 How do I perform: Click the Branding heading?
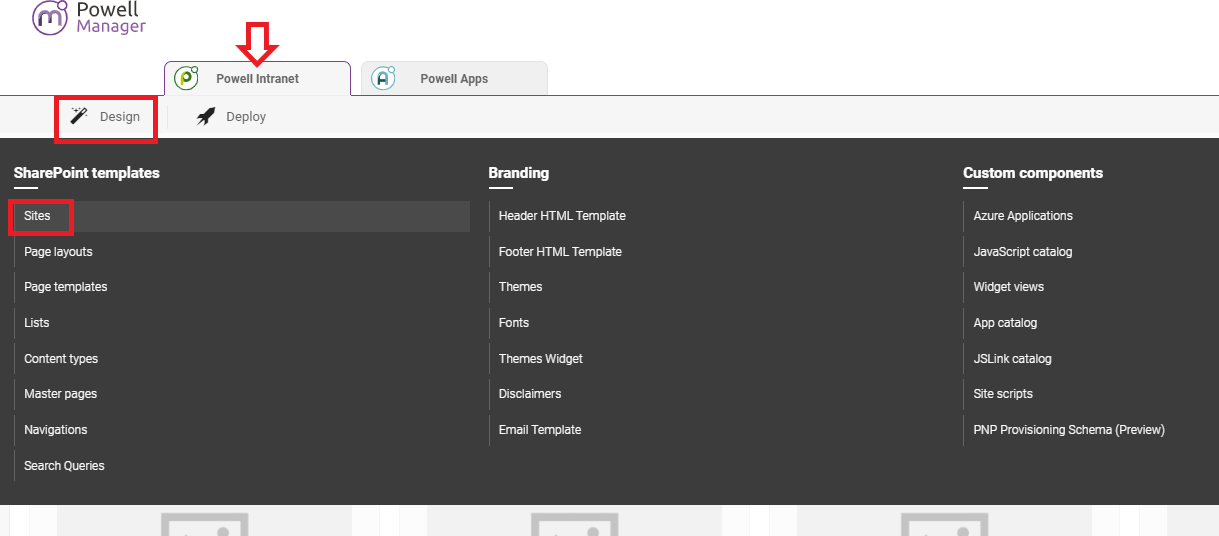point(519,173)
